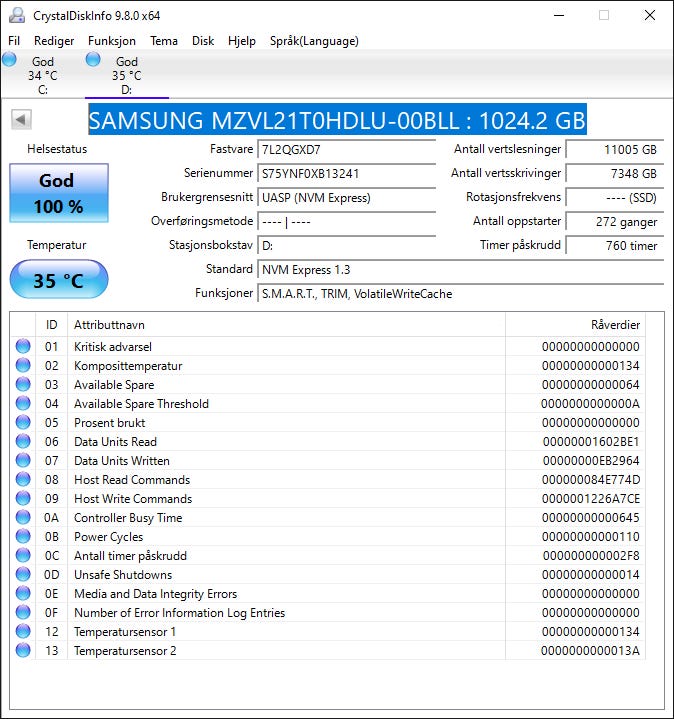
Task: Click status orb for Media and Data Integrity Errors
Action: click(23, 593)
